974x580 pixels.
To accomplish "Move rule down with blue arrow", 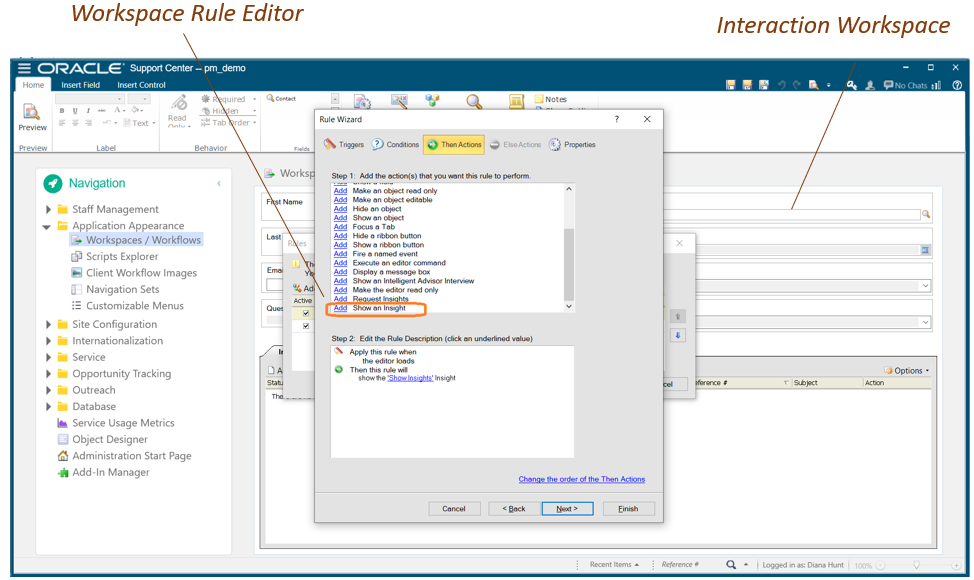I will tap(678, 335).
